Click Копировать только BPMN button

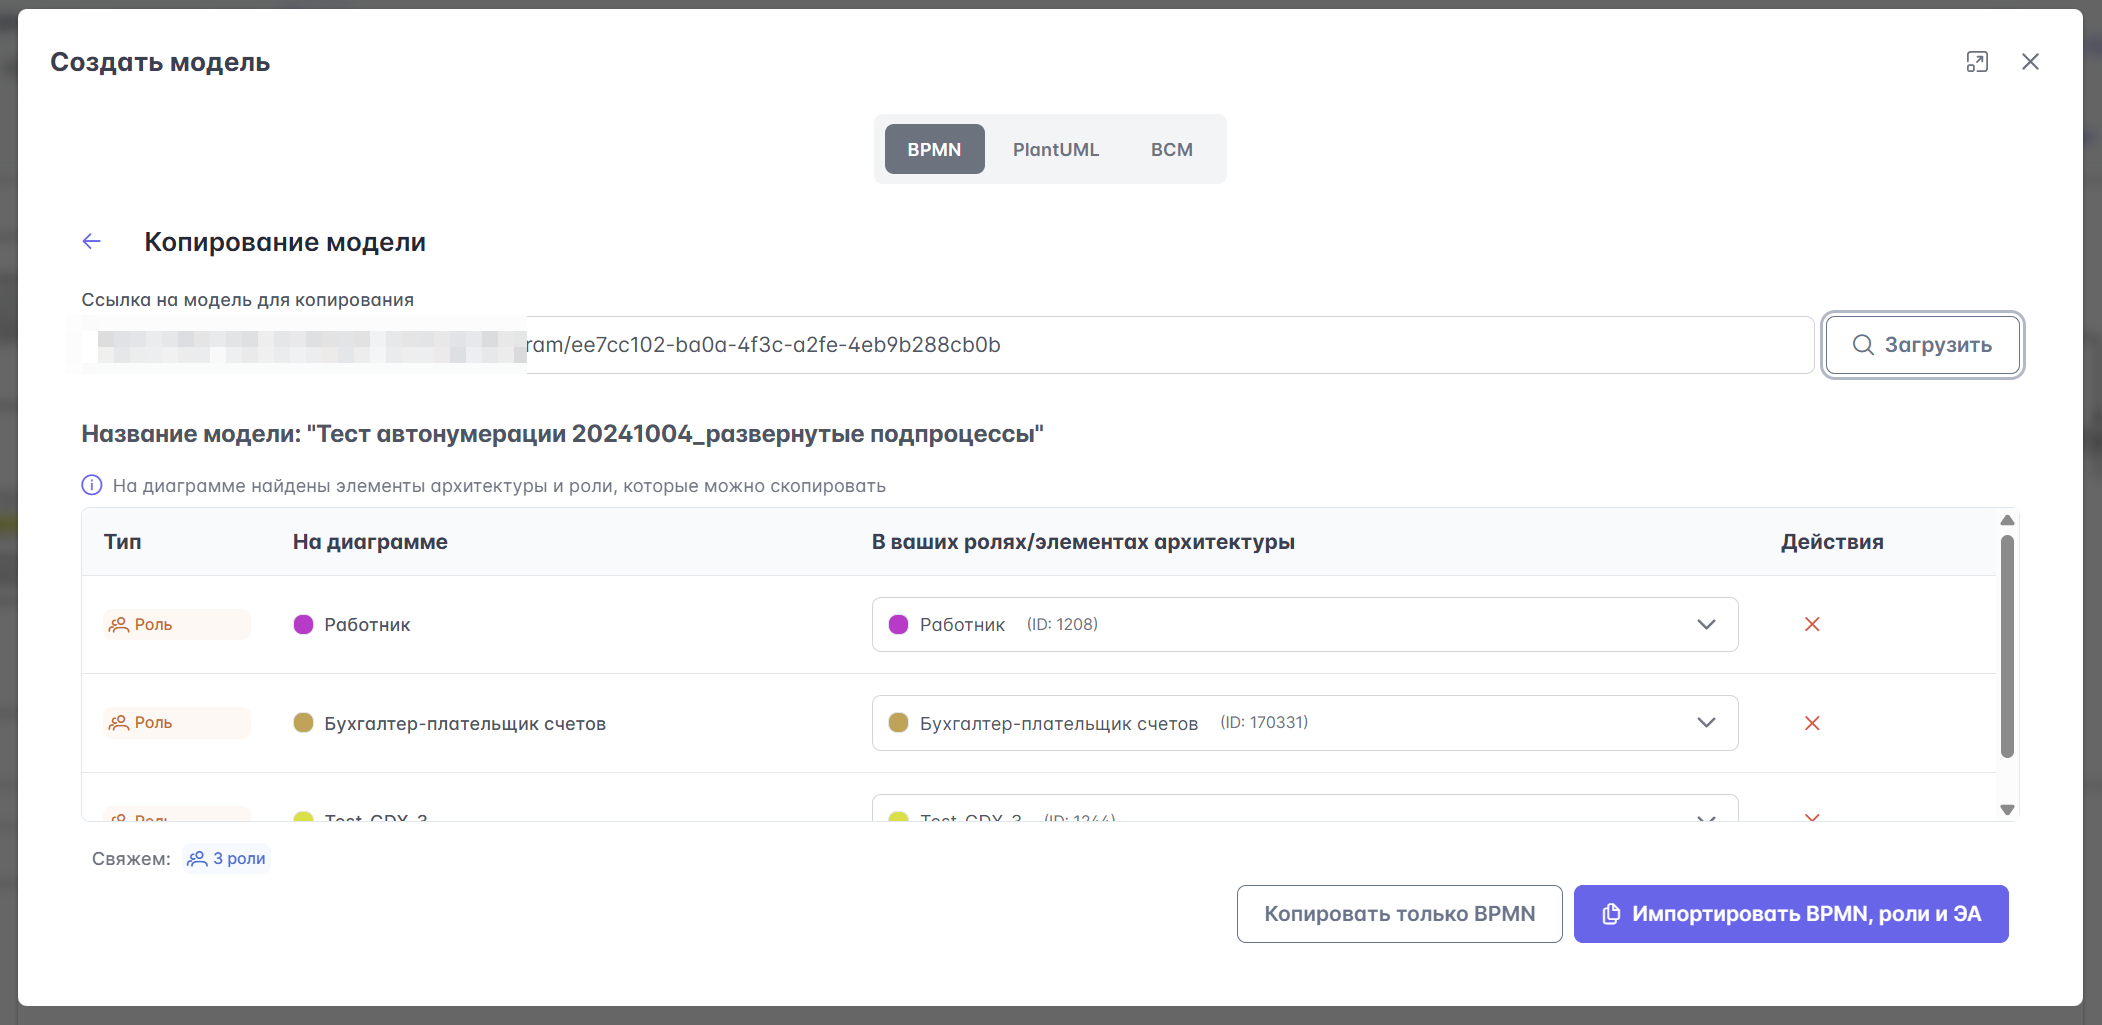click(x=1399, y=914)
